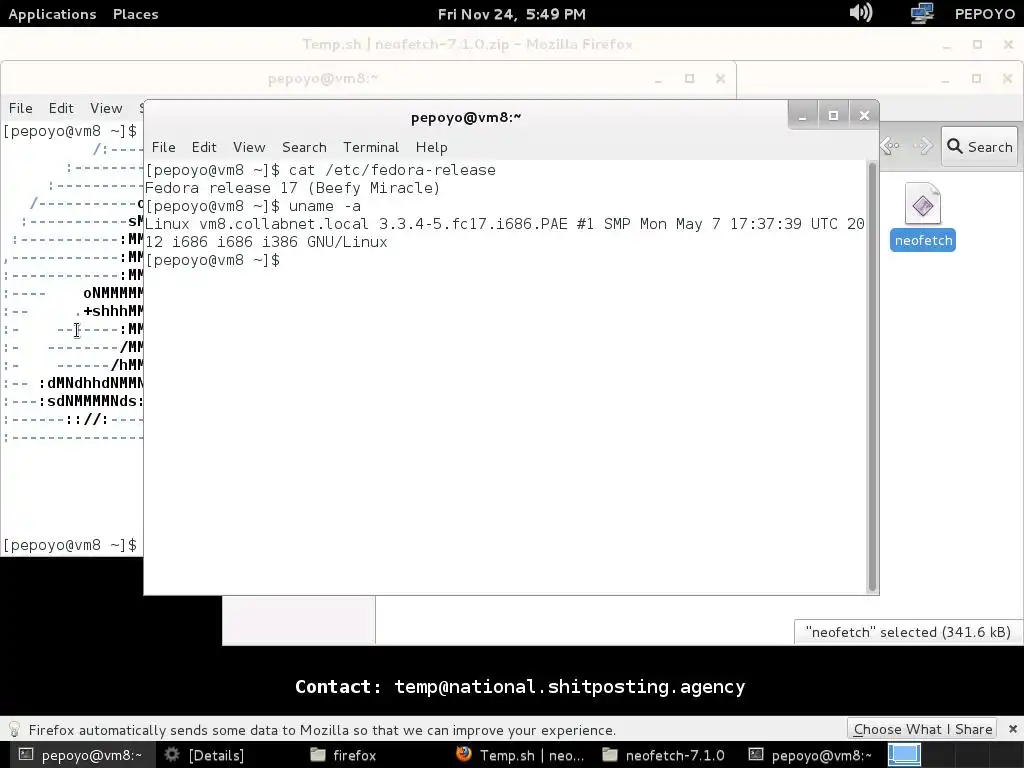Open Edit menu in background terminal
Screen dimensions: 1024x768
(x=61, y=108)
